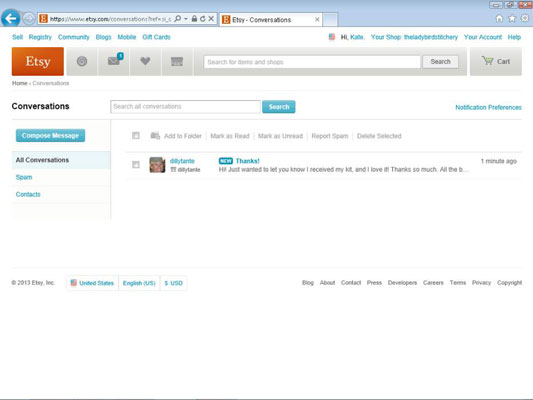
Task: Open the Activity feed circle icon
Action: coord(82,62)
